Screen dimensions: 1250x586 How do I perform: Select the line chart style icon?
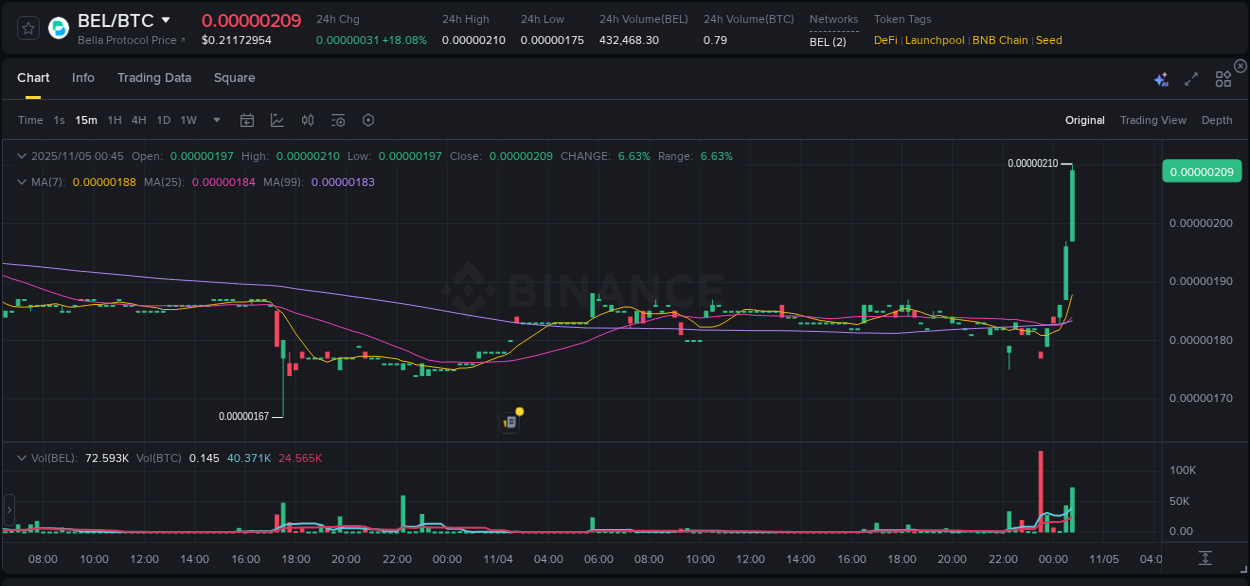[x=277, y=120]
